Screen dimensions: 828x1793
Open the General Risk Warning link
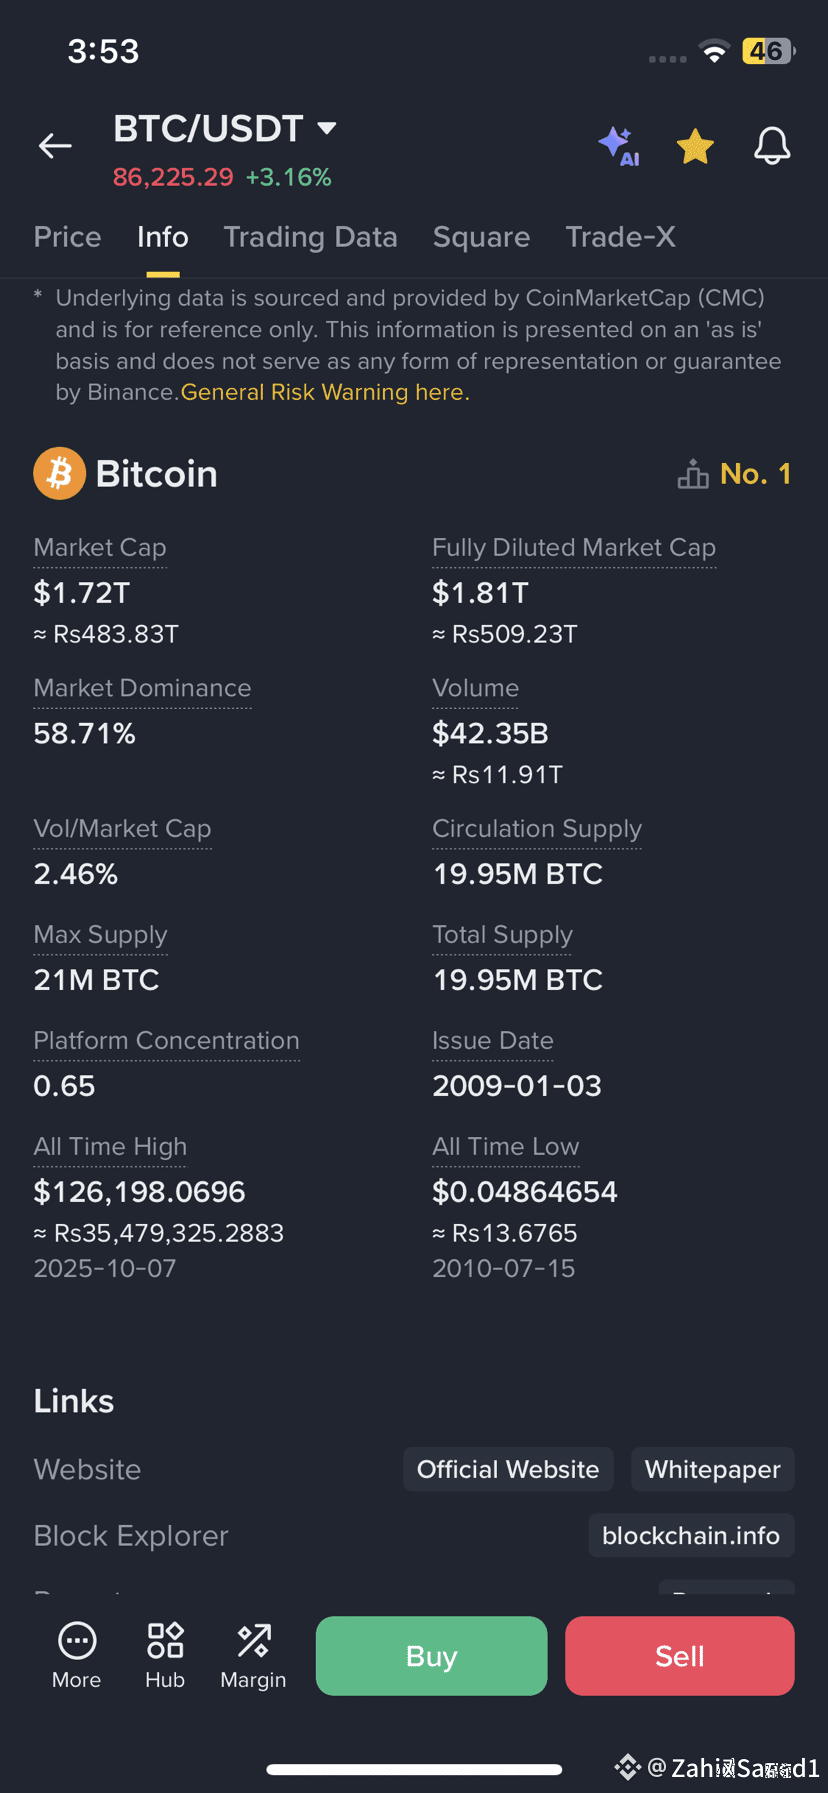coord(324,392)
